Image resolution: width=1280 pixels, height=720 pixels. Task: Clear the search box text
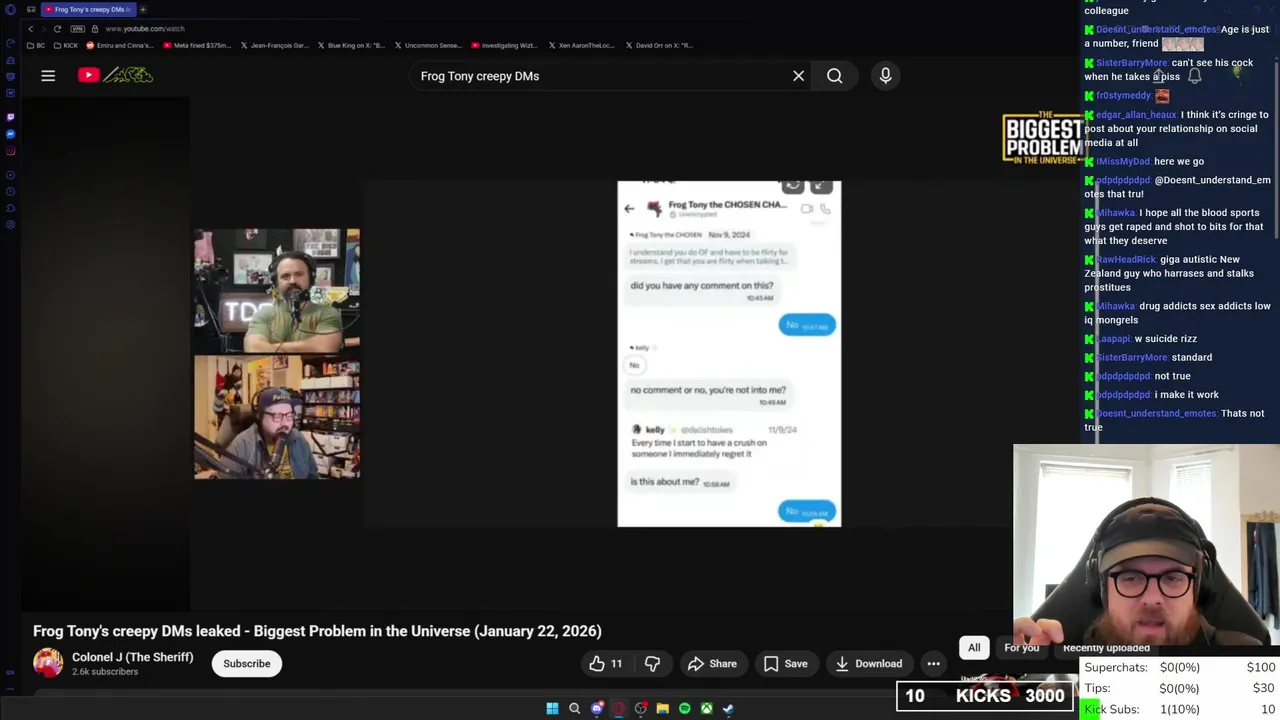coord(798,76)
